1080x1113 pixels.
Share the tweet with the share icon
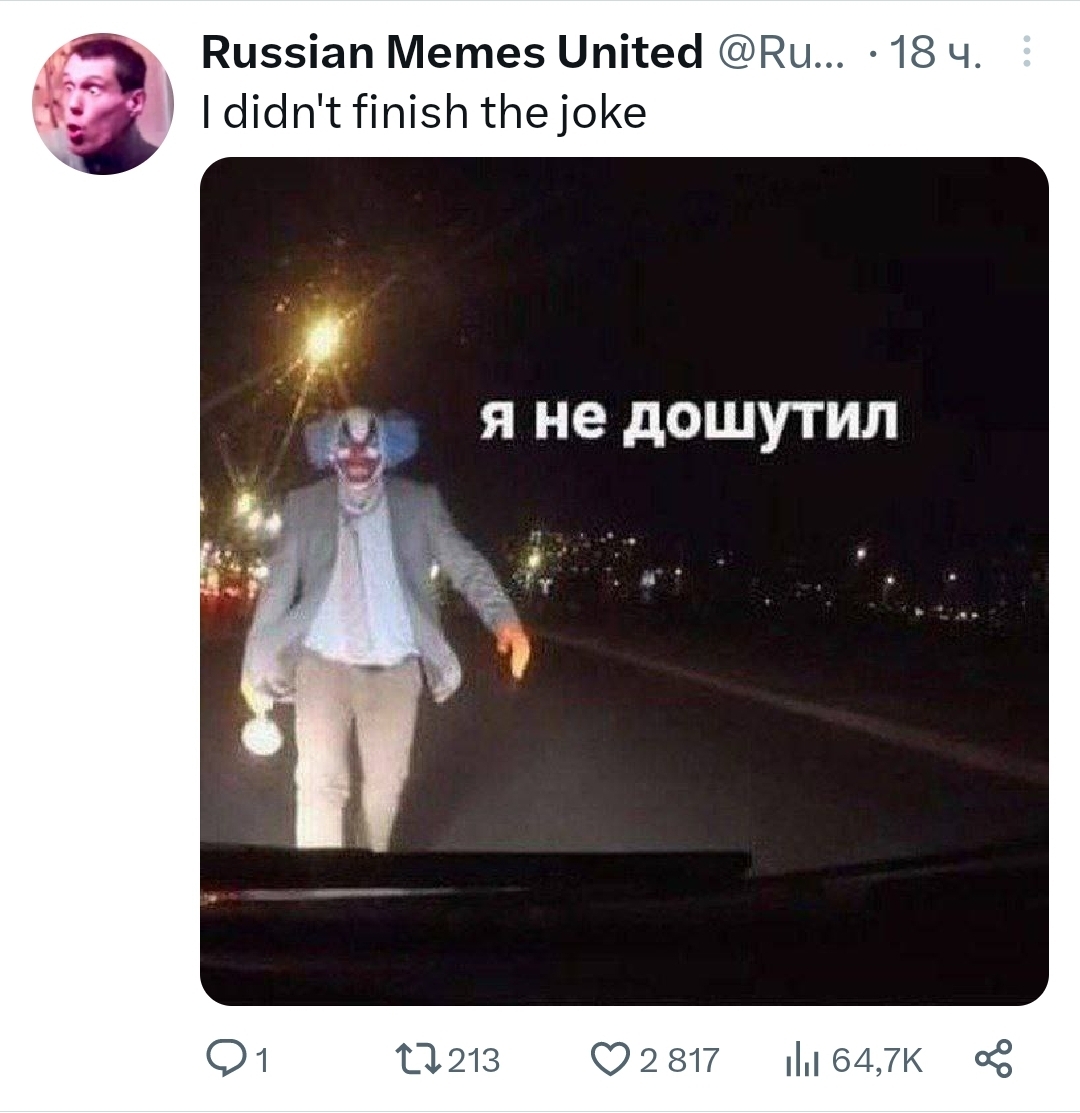[x=993, y=1059]
